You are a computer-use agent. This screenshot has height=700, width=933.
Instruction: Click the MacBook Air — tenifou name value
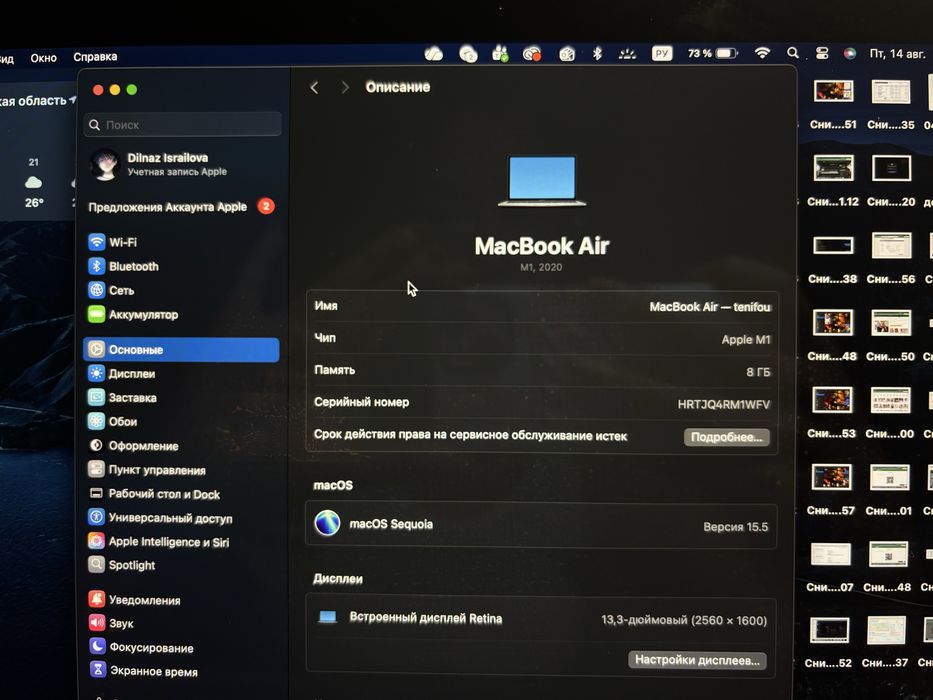710,307
